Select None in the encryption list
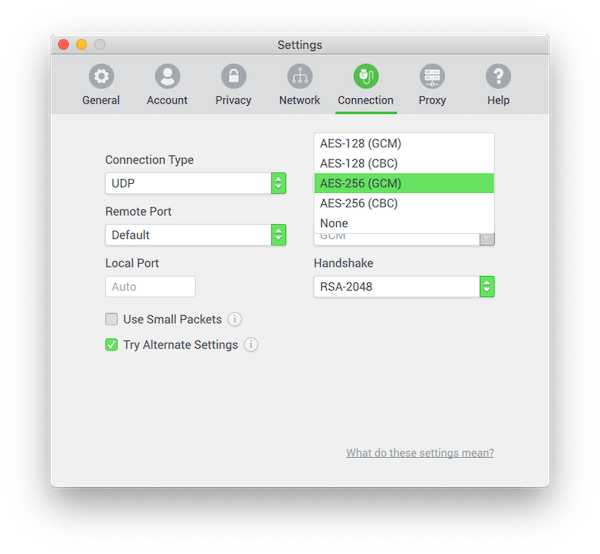The image size is (600, 554). click(334, 223)
